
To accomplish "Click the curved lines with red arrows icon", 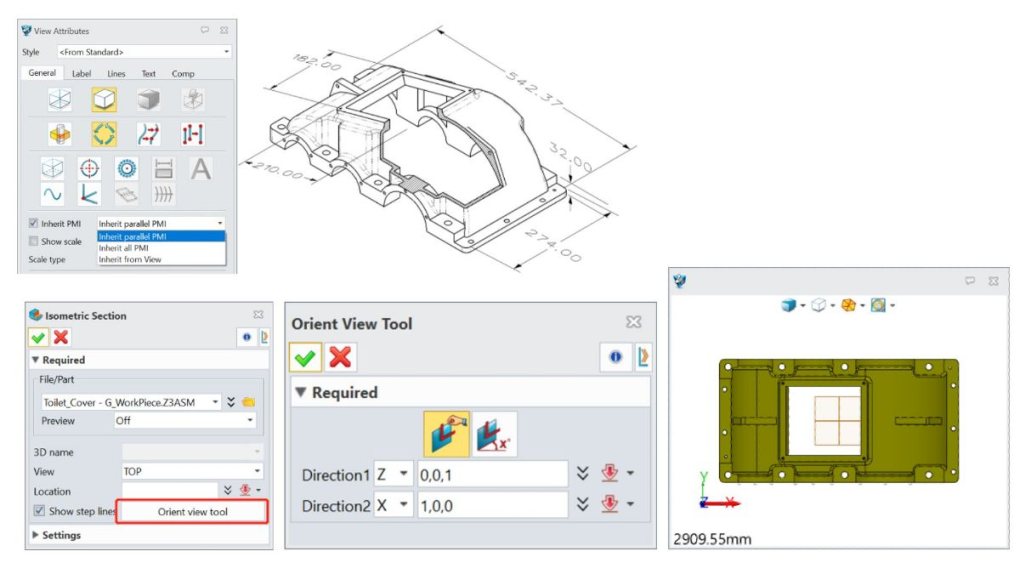I will 148,134.
